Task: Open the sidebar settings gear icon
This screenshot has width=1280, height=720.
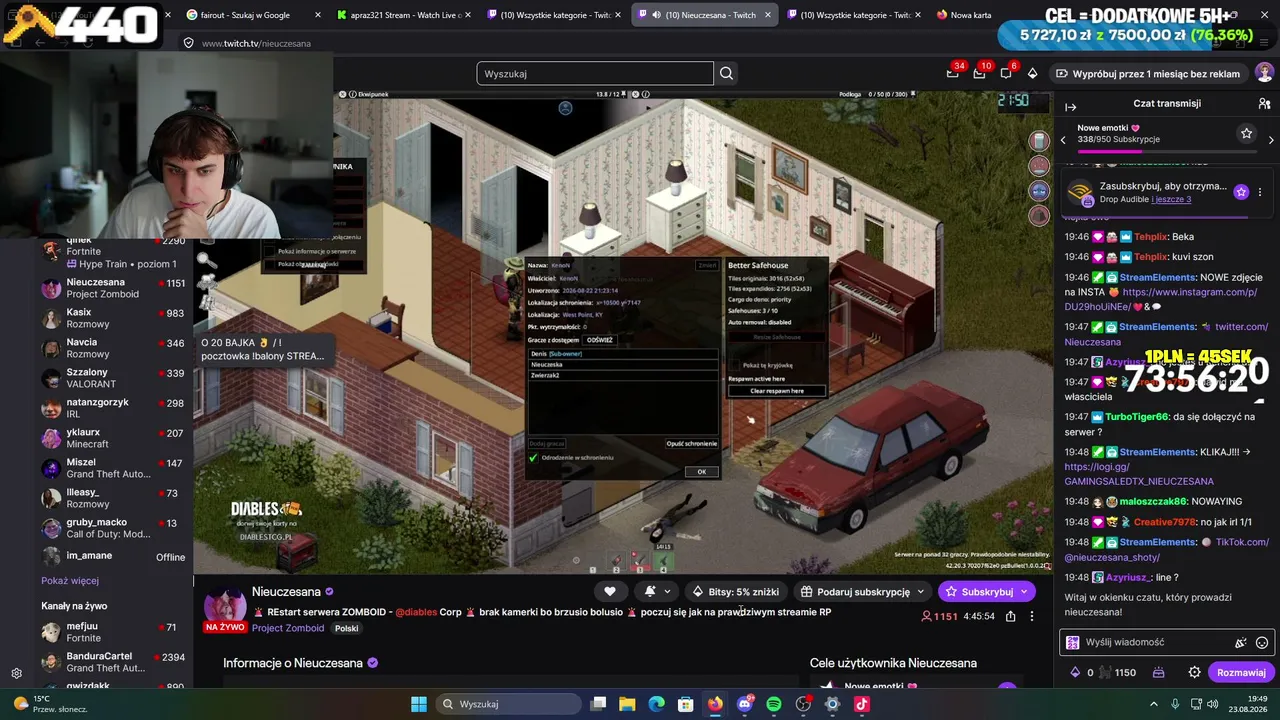Action: 16,674
